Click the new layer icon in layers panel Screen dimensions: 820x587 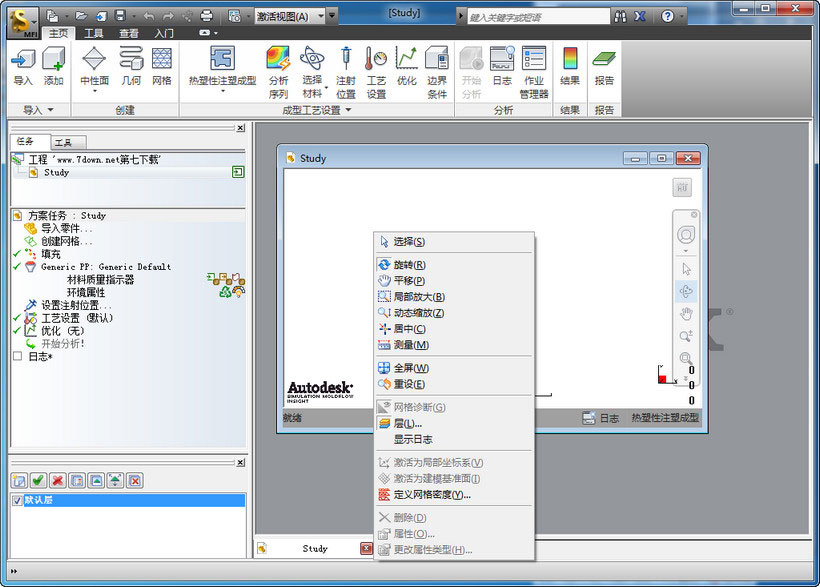pos(19,480)
